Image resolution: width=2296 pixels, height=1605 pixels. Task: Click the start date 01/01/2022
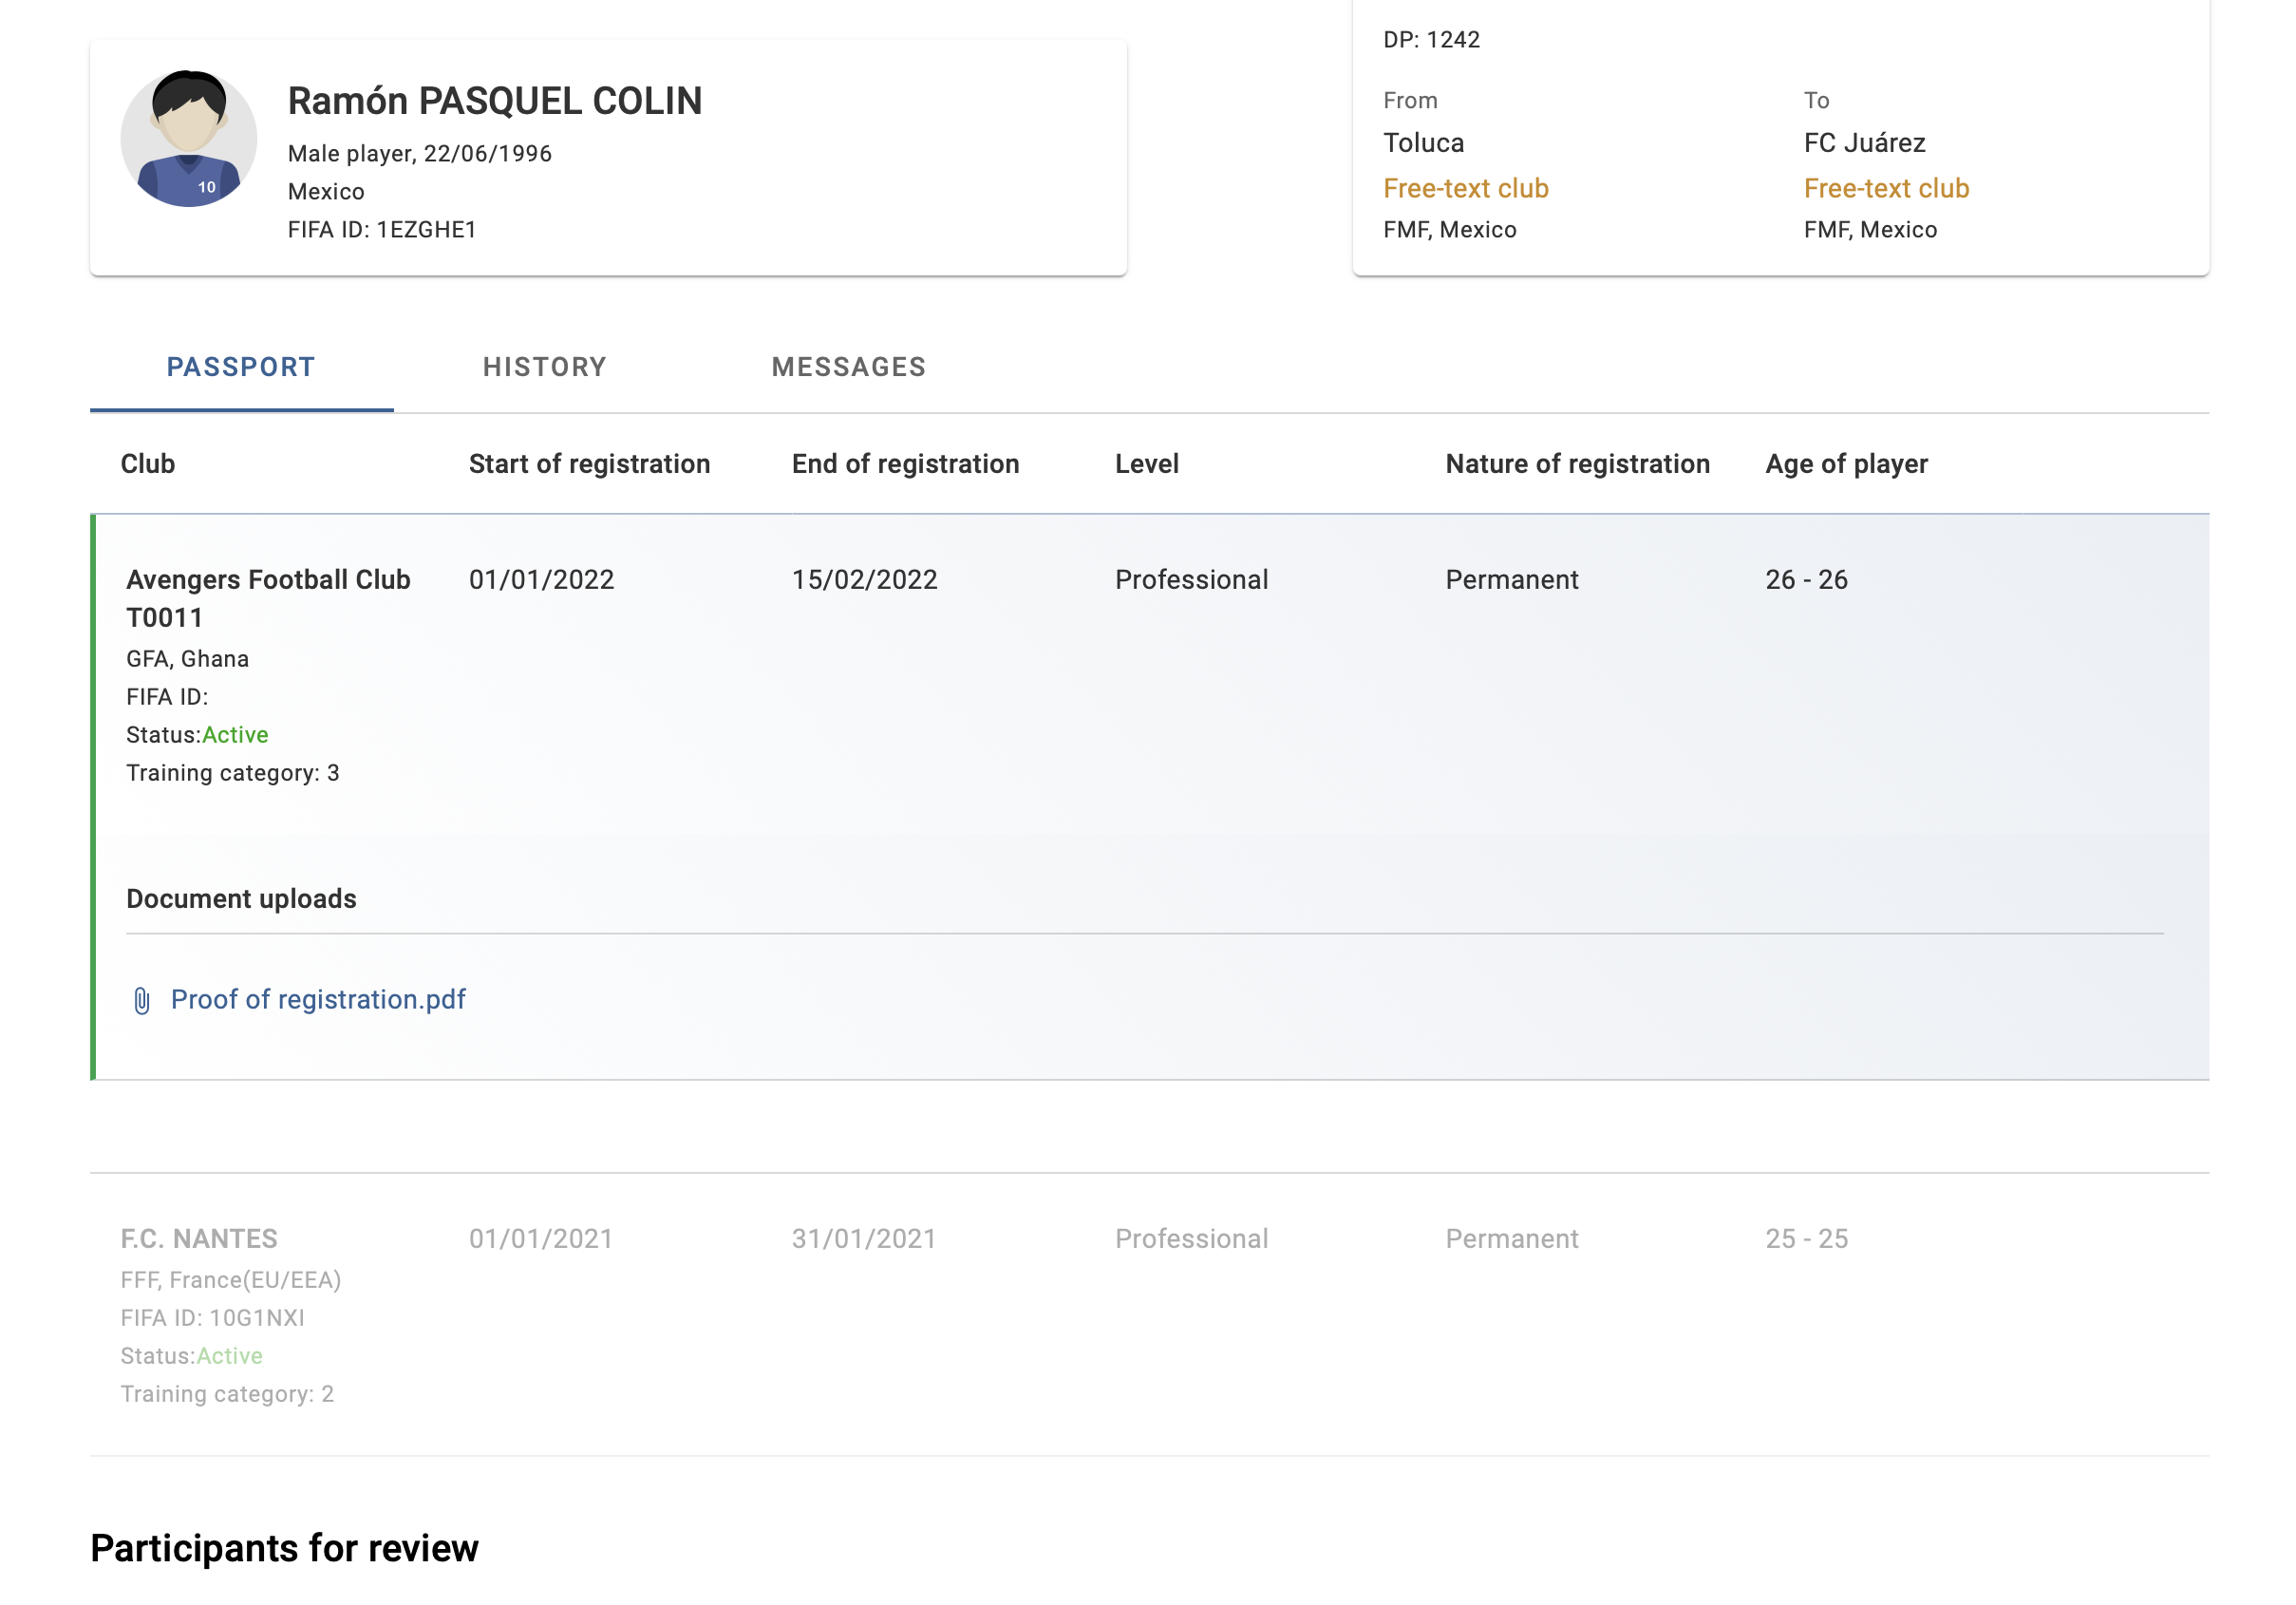point(542,580)
